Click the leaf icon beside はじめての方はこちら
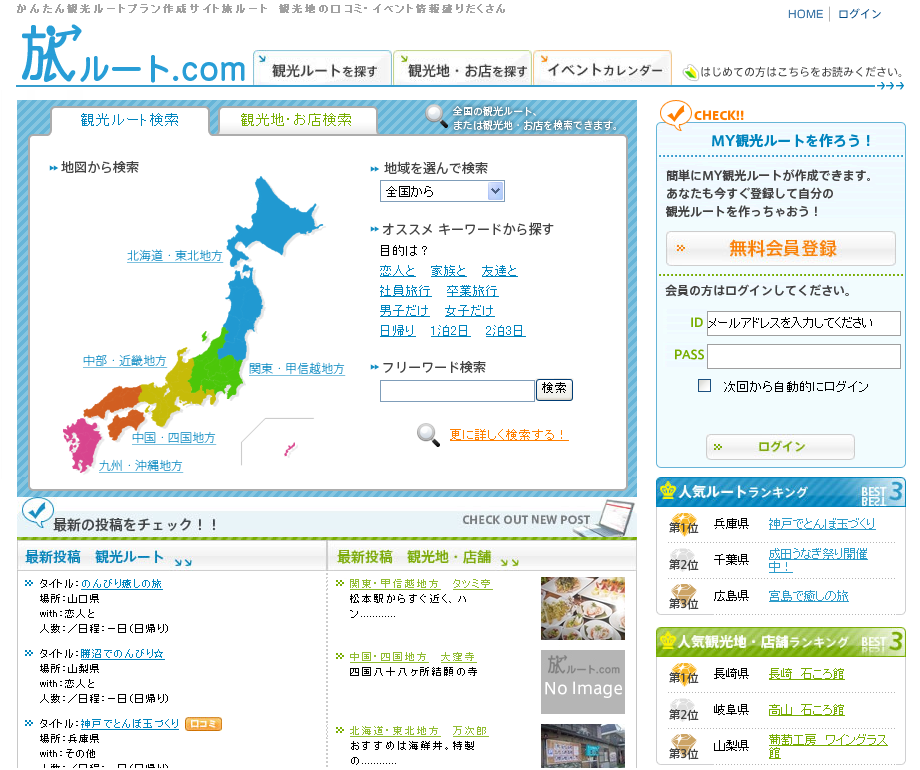920x770 pixels. tap(689, 72)
